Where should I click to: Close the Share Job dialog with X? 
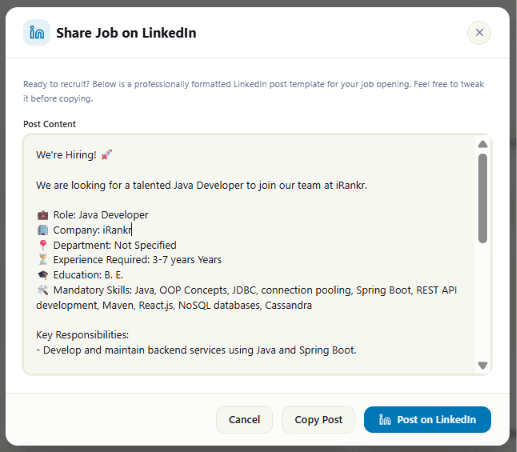479,33
